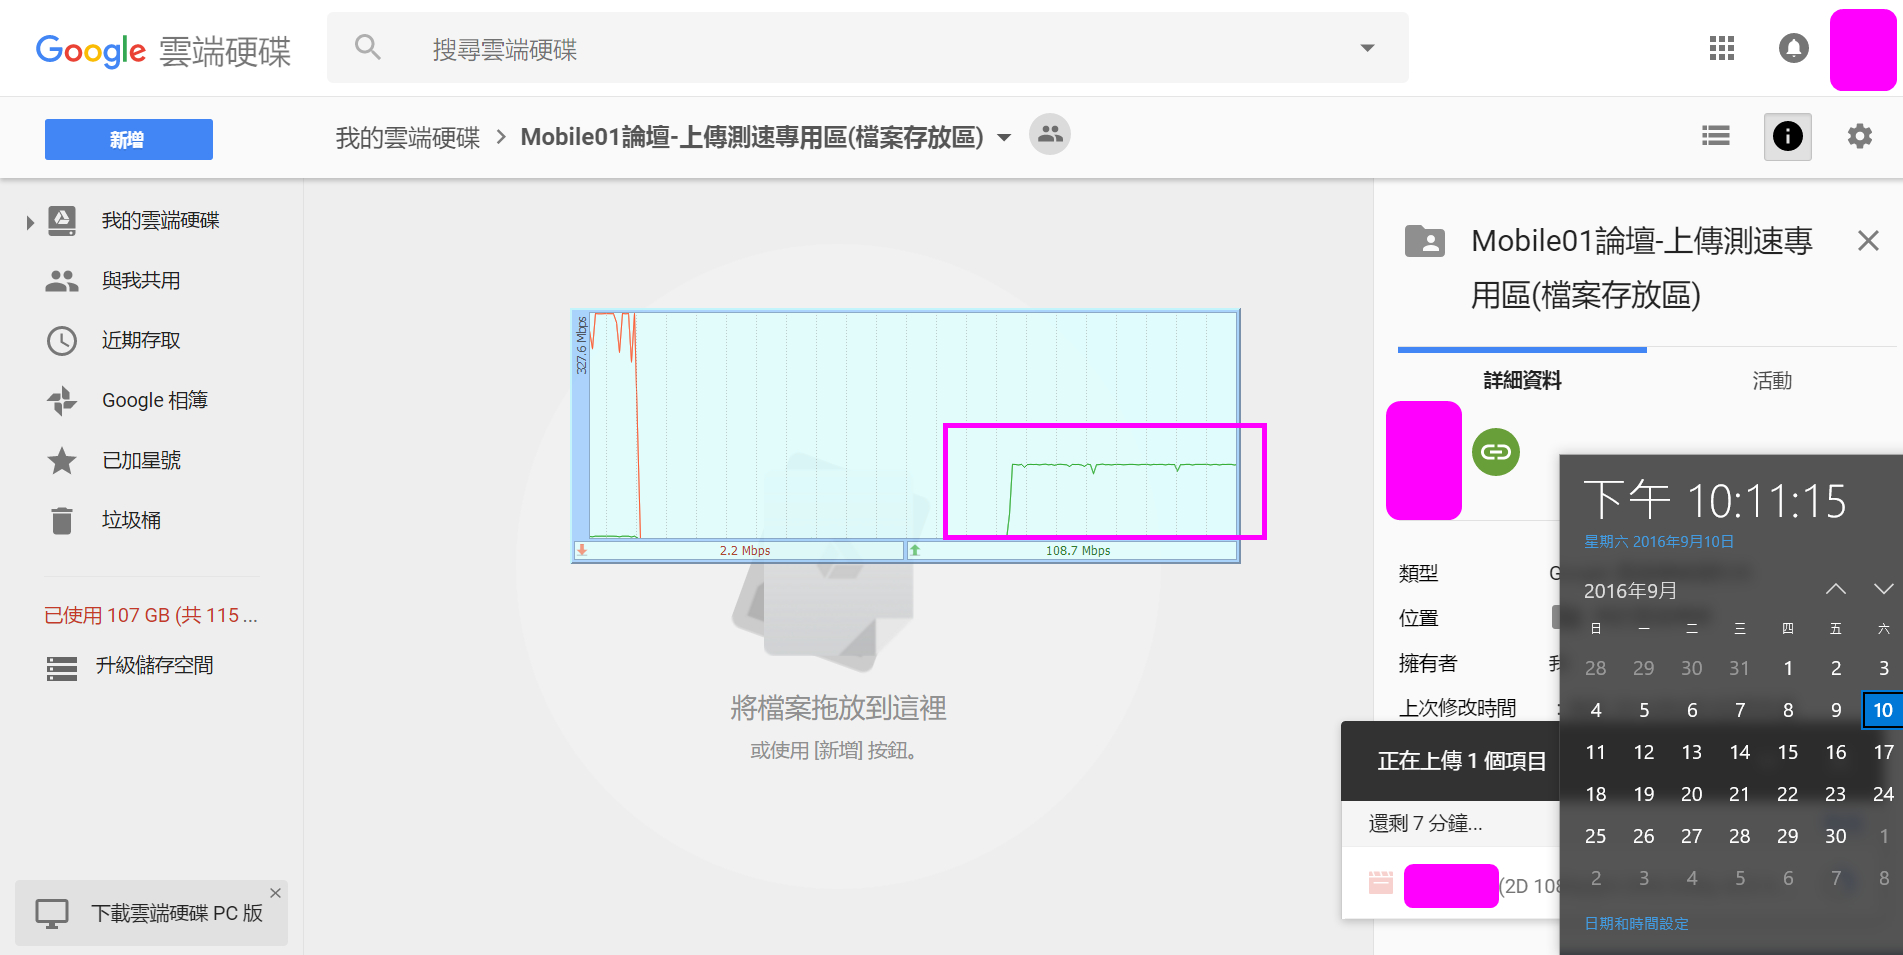Click the blue 新增 button
Image resolution: width=1903 pixels, height=955 pixels.
pyautogui.click(x=129, y=139)
